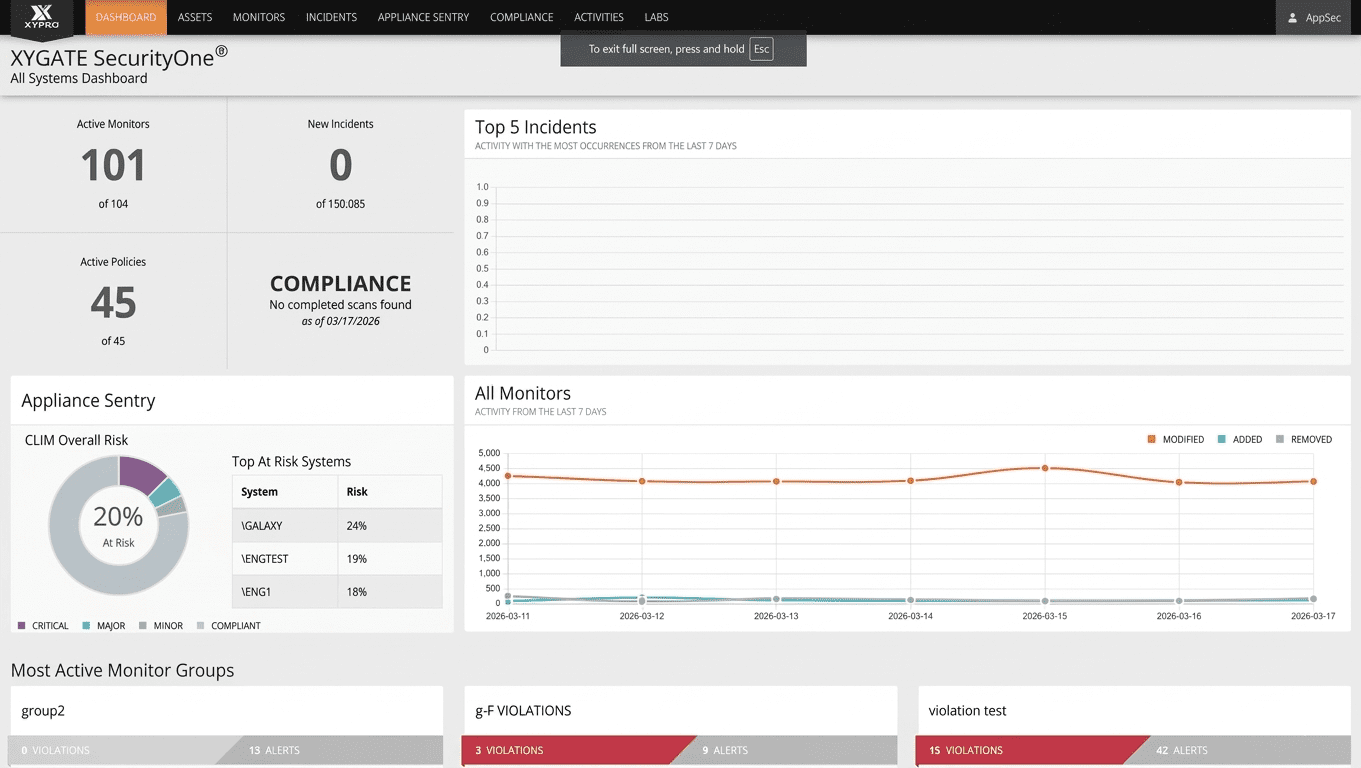Click the \GALAXY system row
Screen dimensions: 1361x768
(x=337, y=525)
